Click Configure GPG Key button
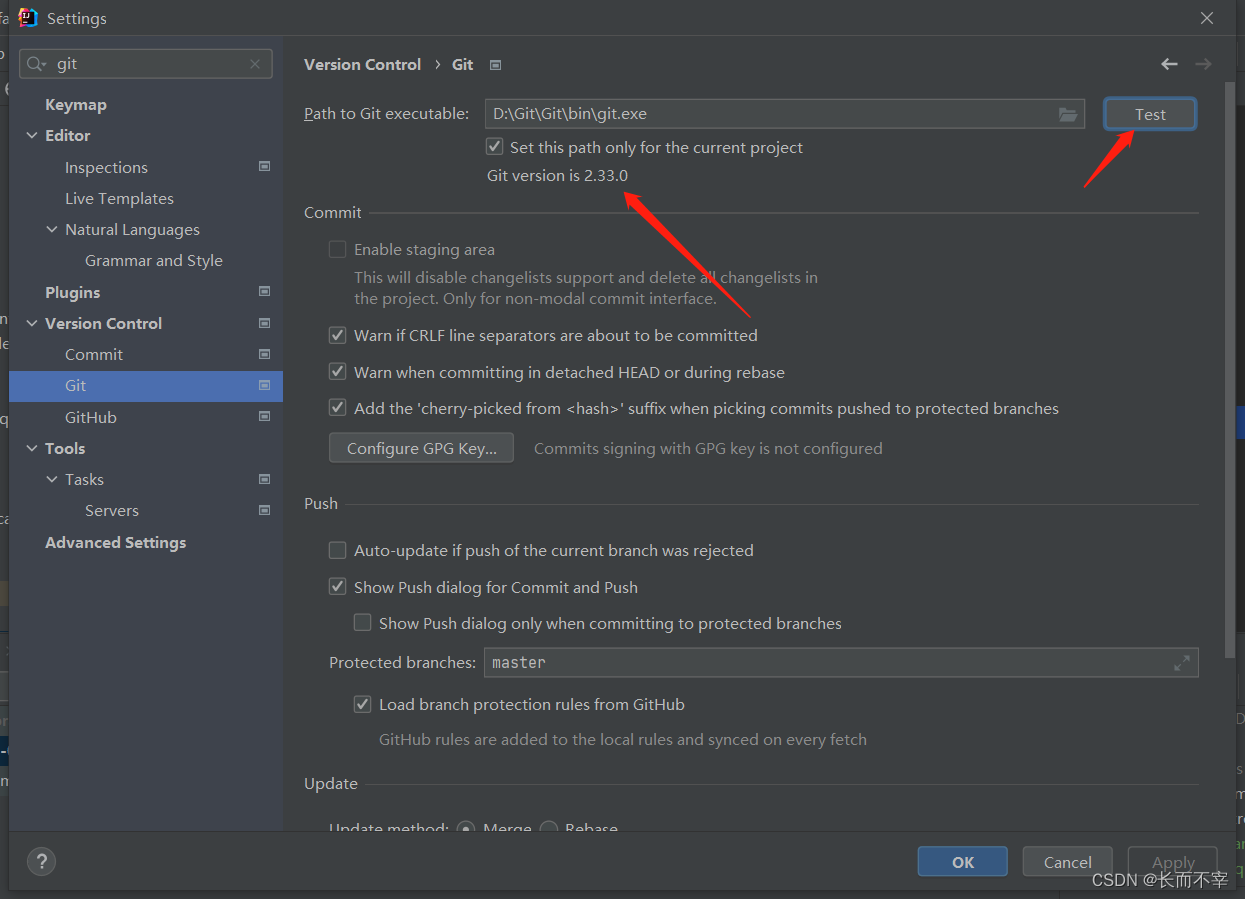The width and height of the screenshot is (1245, 899). tap(421, 448)
